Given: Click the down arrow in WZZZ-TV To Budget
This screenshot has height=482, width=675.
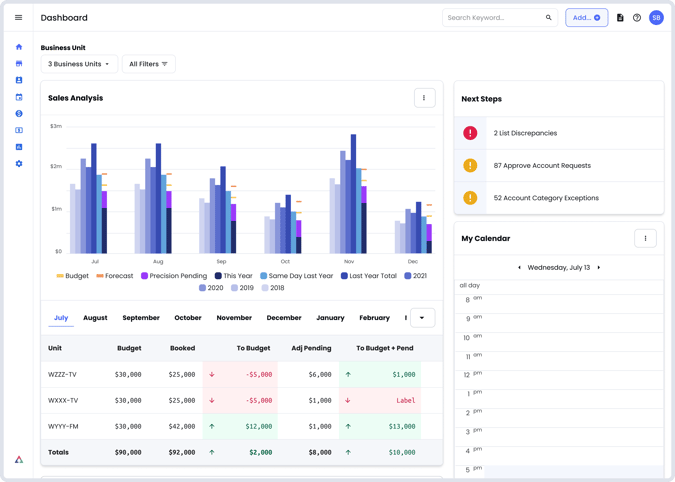Looking at the screenshot, I should pos(212,374).
